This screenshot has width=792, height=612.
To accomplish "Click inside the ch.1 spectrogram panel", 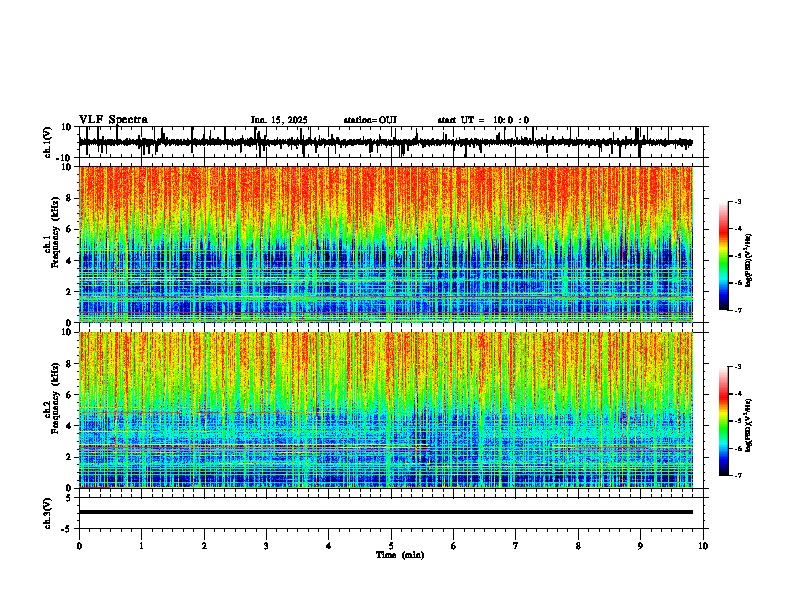I will point(385,244).
